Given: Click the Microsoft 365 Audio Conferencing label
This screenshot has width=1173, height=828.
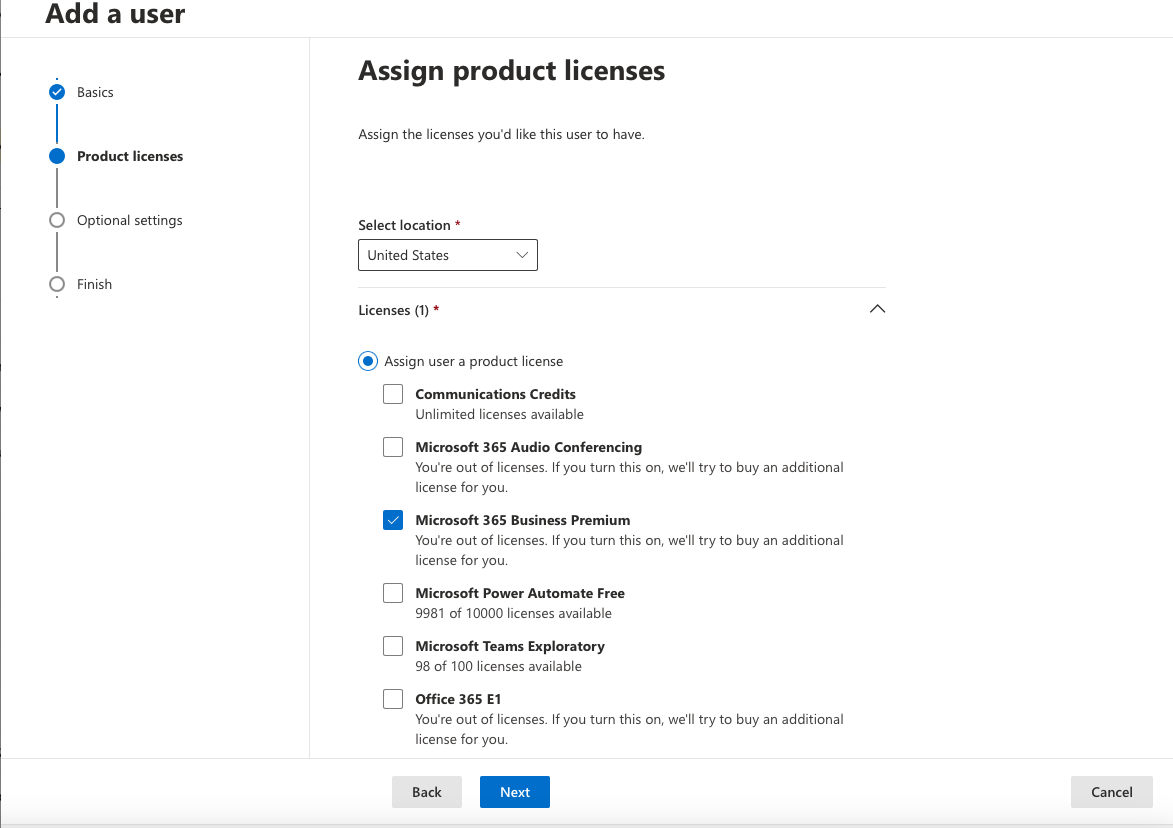Looking at the screenshot, I should pyautogui.click(x=529, y=447).
